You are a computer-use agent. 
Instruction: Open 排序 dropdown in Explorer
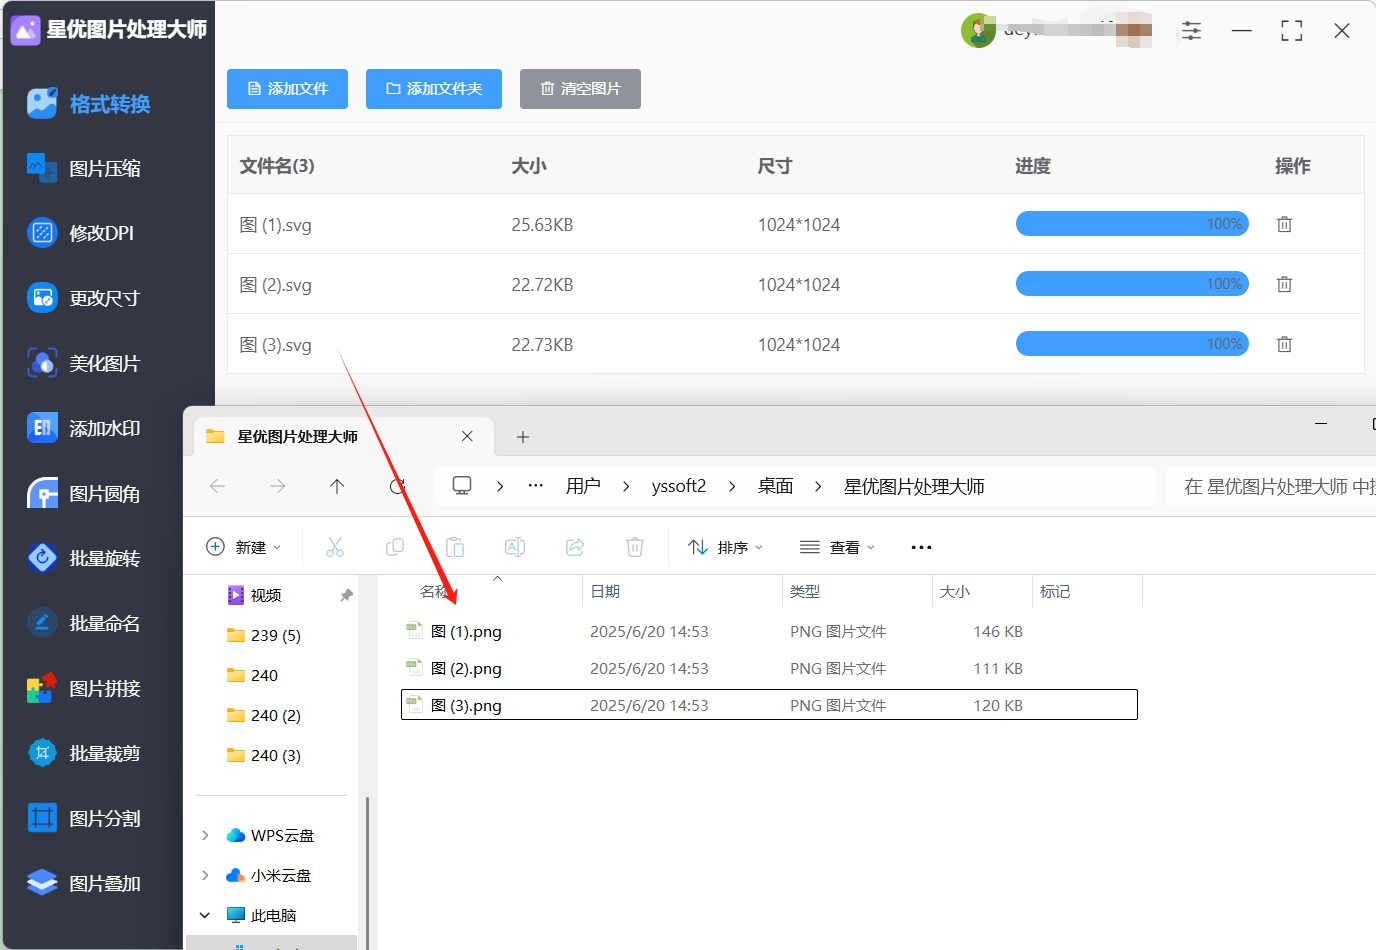click(x=726, y=547)
